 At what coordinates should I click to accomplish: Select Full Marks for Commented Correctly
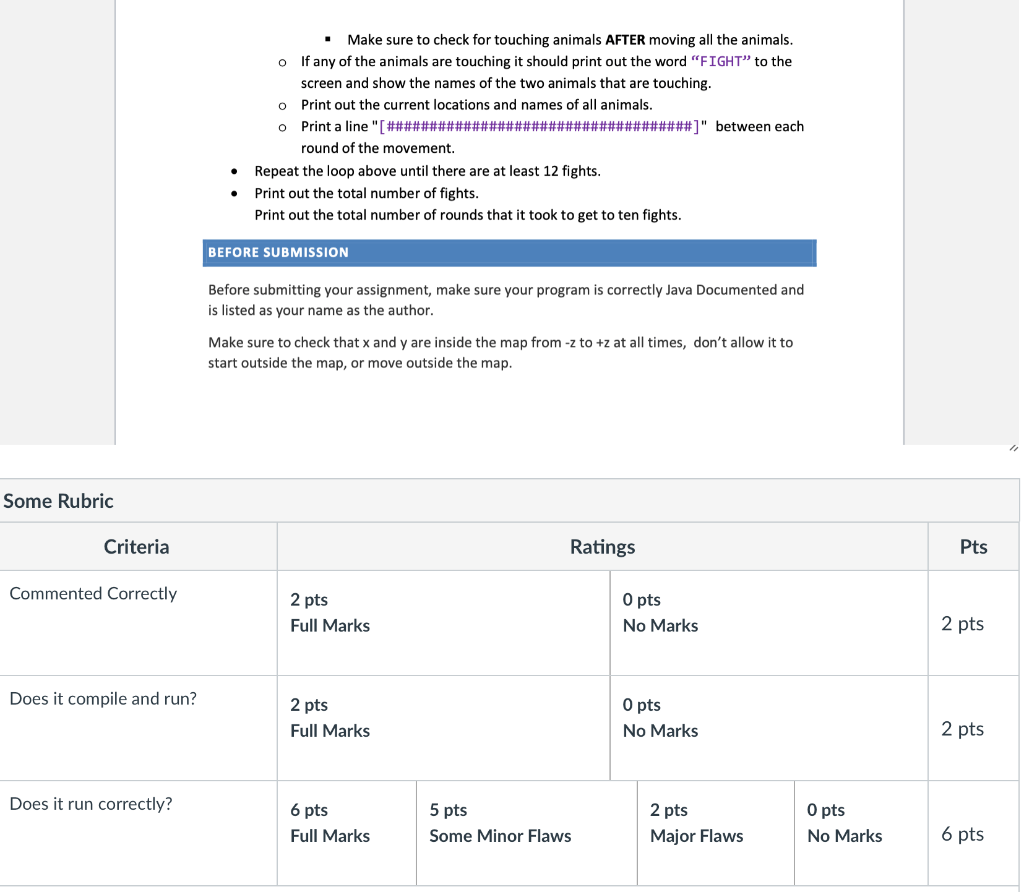point(330,612)
